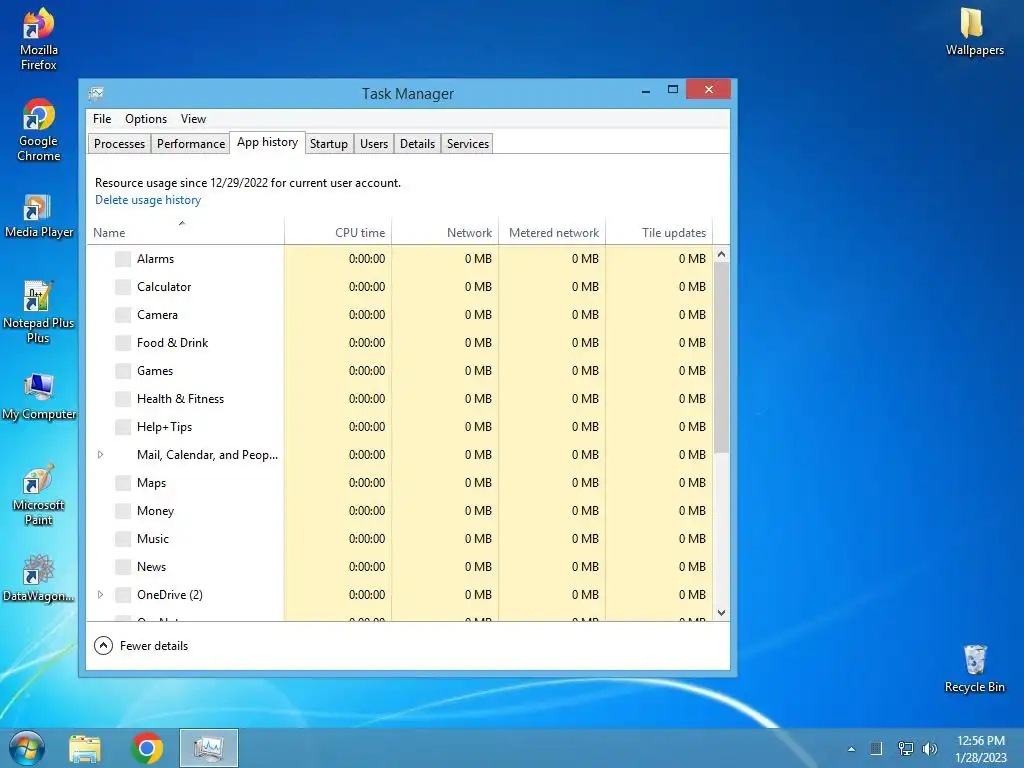Expand the OneDrive (2) group
The width and height of the screenshot is (1024, 768).
click(x=100, y=595)
